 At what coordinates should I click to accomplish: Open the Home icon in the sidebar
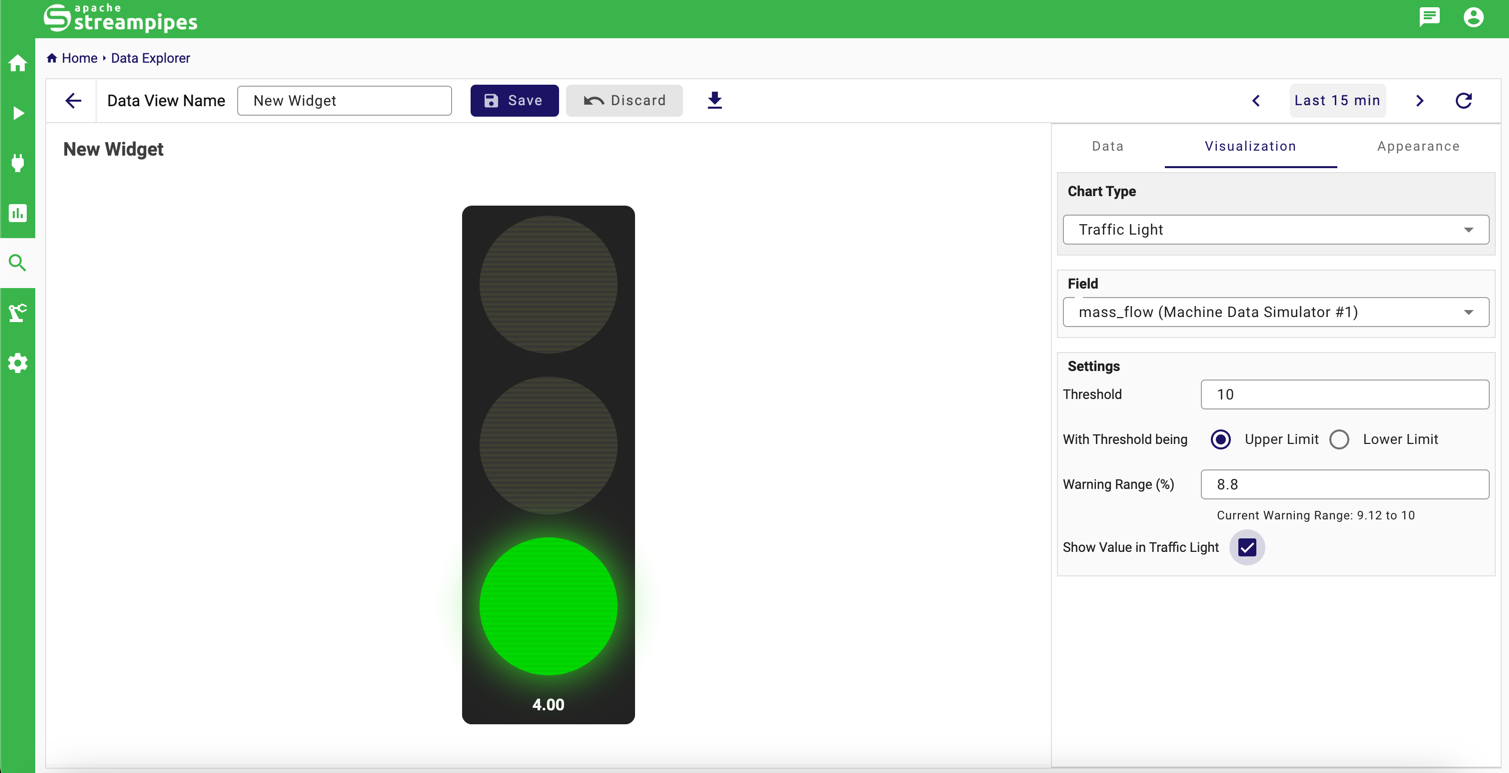point(18,64)
